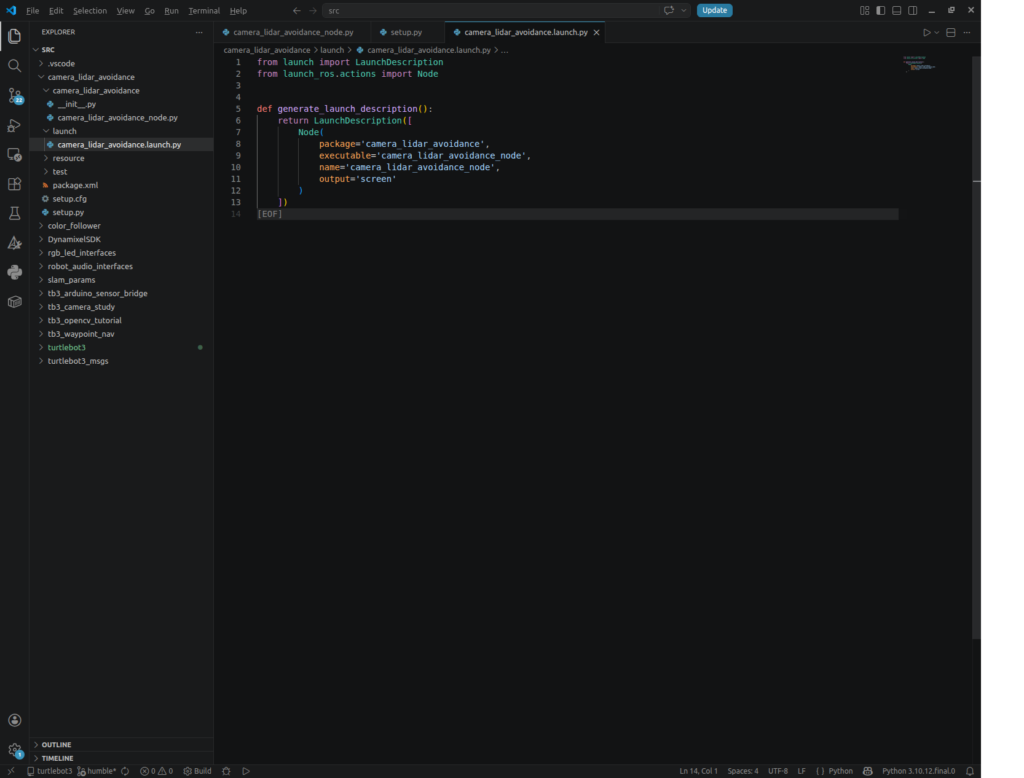
Task: Open the errors and warnings count in the status bar
Action: 156,771
